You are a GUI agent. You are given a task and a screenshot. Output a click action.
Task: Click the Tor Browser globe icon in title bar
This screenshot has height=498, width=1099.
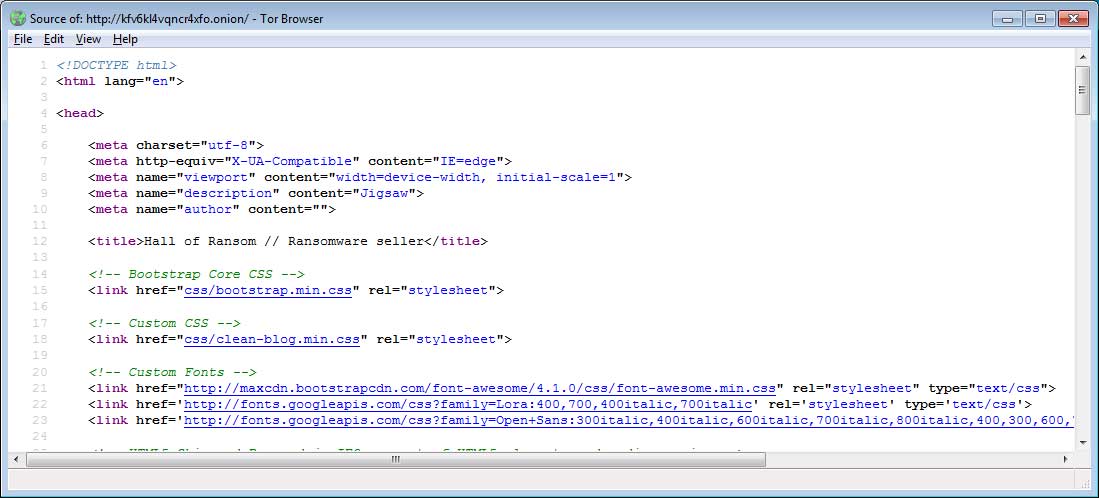pyautogui.click(x=18, y=19)
